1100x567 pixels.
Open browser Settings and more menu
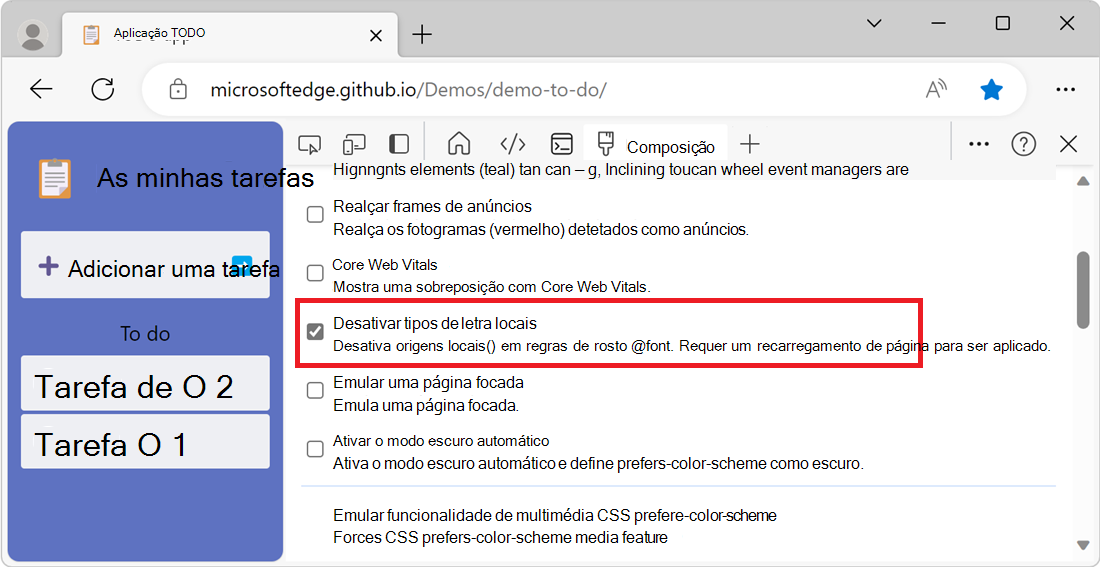pos(1065,89)
